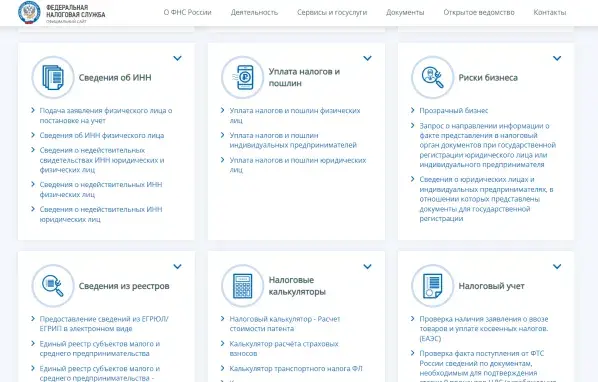Image resolution: width=598 pixels, height=382 pixels.
Task: Open Подача заявления физического лица о постановке на учет
Action: click(x=106, y=116)
